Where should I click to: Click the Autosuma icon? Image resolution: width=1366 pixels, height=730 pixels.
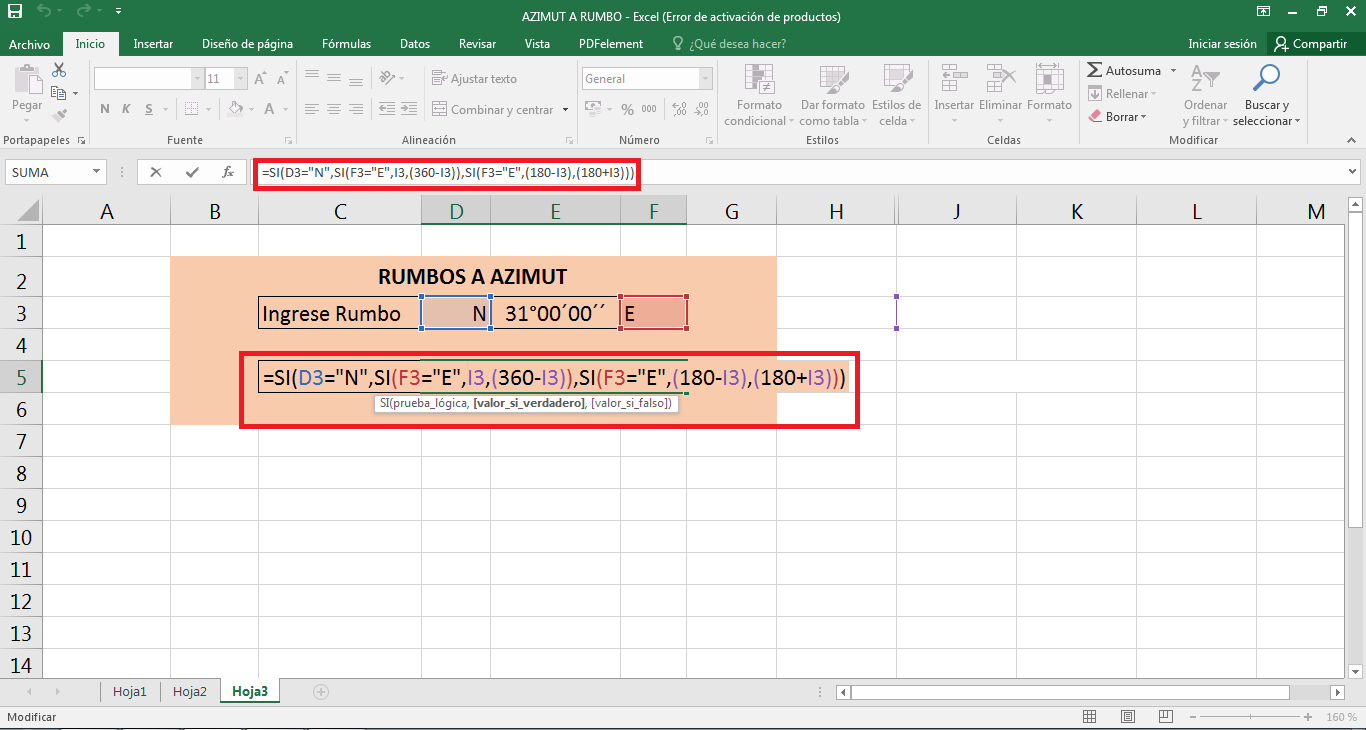(1126, 70)
